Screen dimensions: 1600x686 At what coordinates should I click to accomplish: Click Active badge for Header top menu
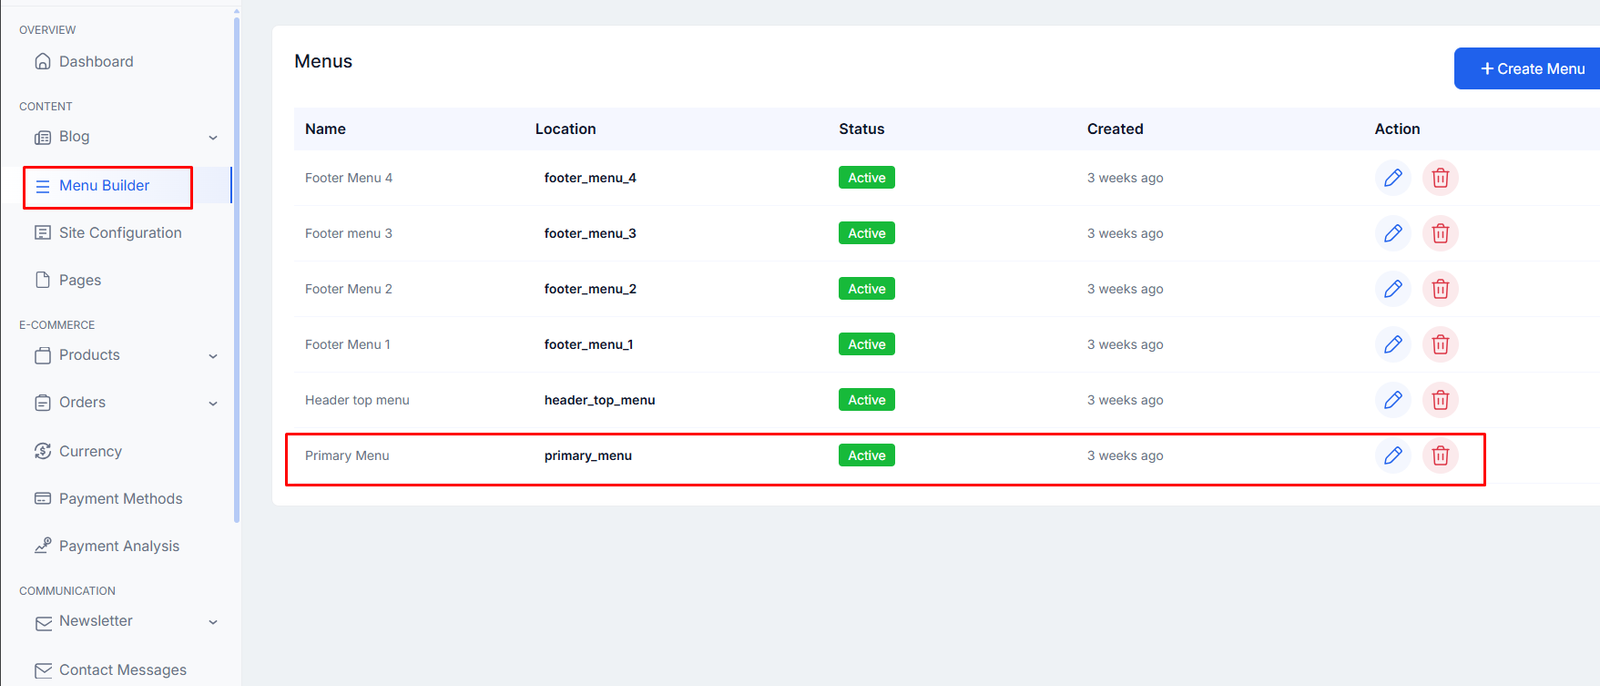pos(867,400)
